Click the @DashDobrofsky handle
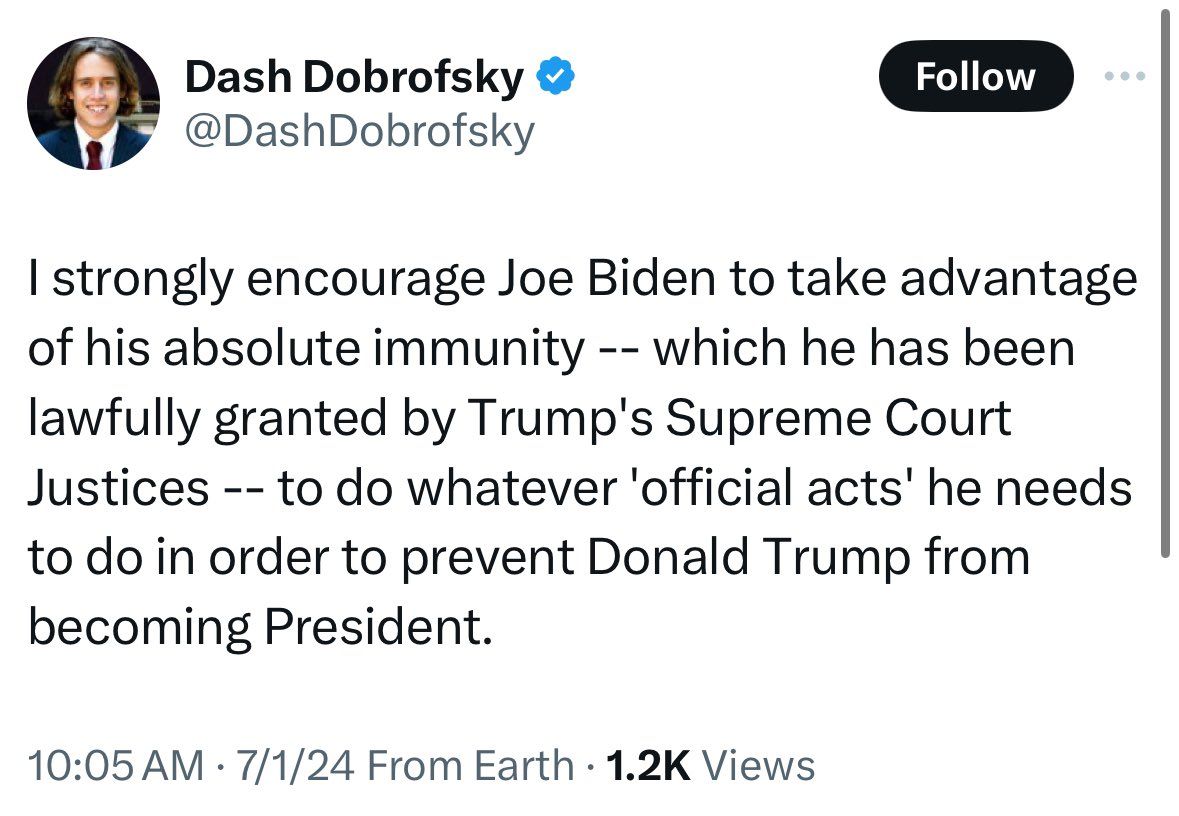 360,130
